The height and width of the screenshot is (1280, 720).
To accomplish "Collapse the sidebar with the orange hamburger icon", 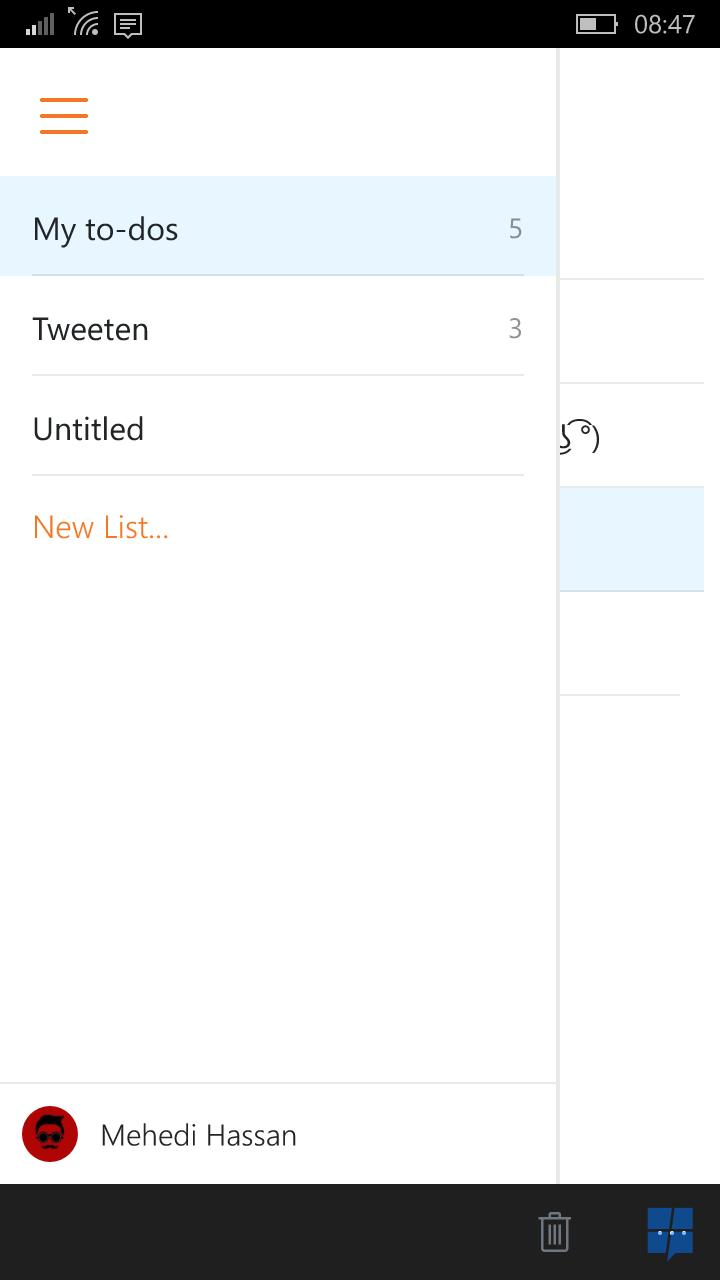I will [64, 116].
